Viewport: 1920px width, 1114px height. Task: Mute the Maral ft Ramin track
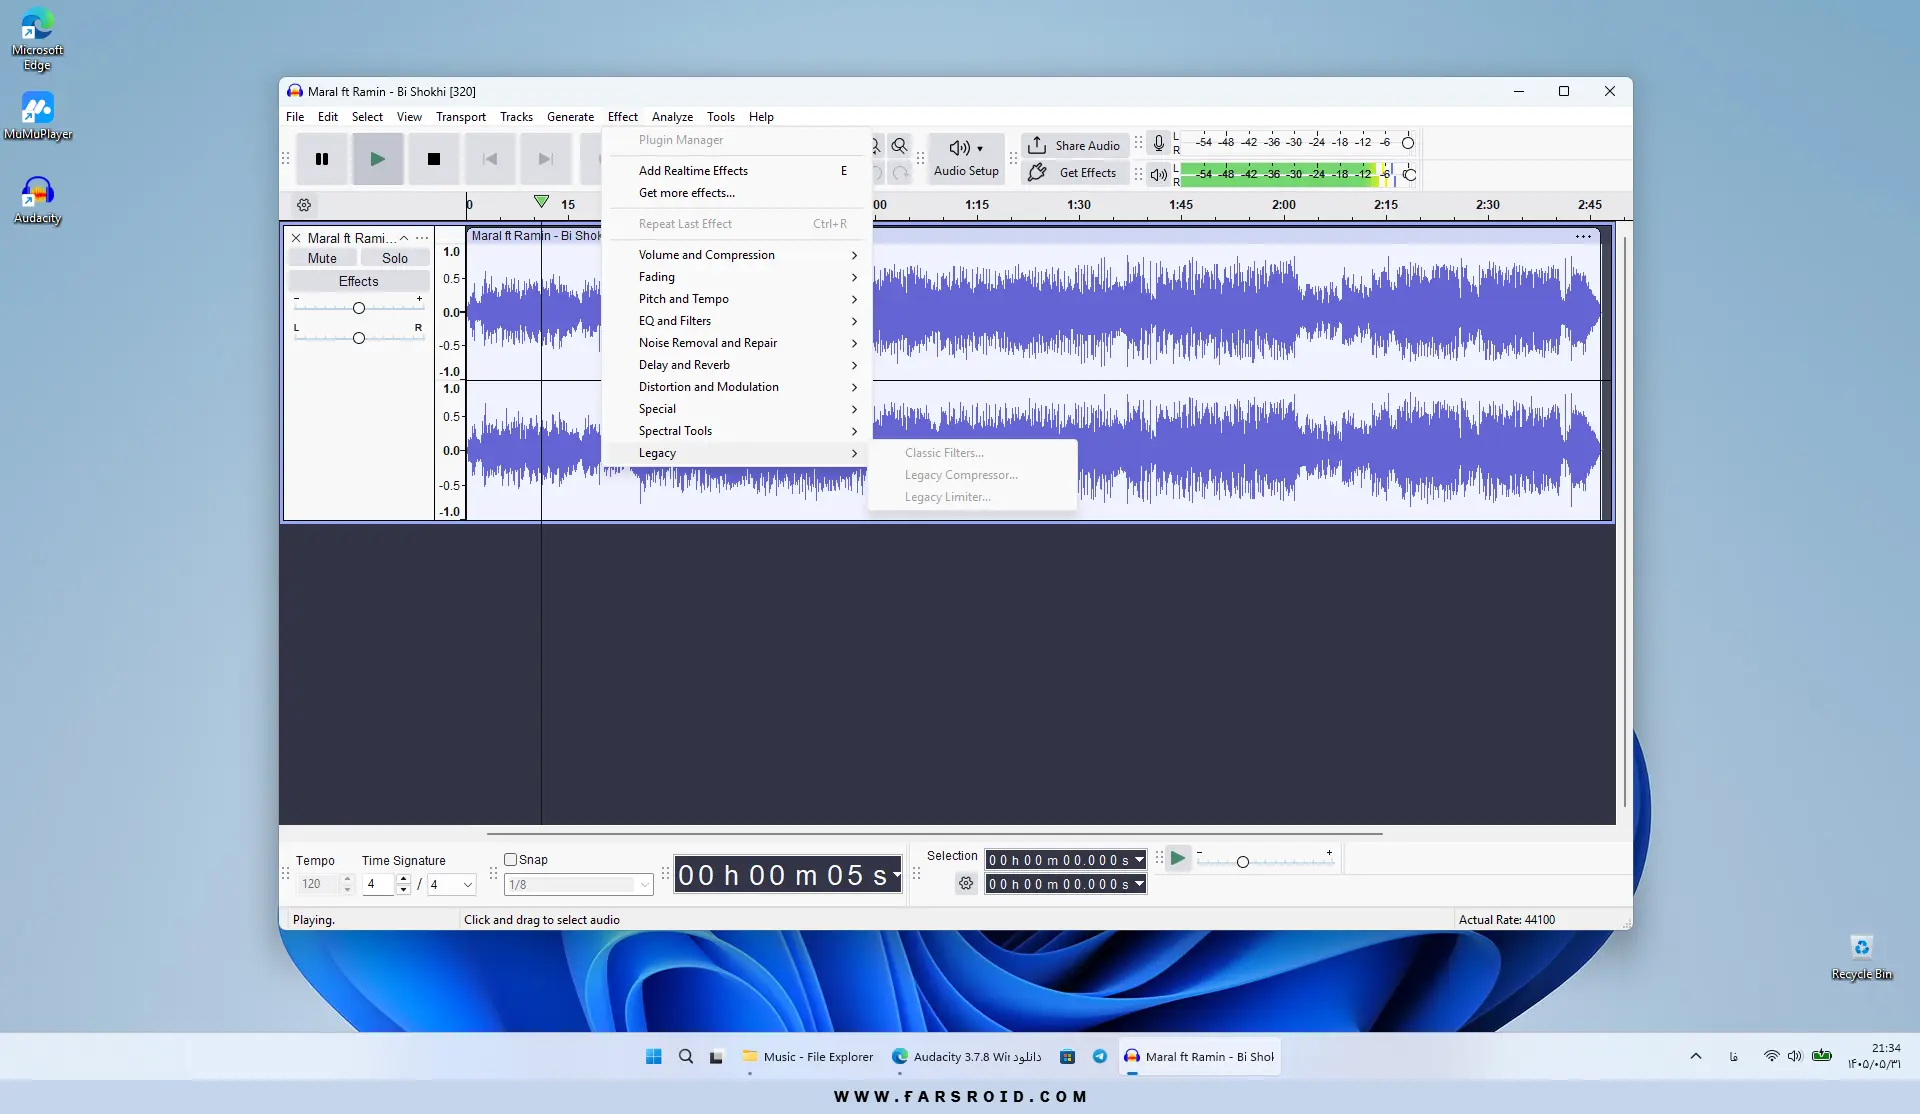322,258
